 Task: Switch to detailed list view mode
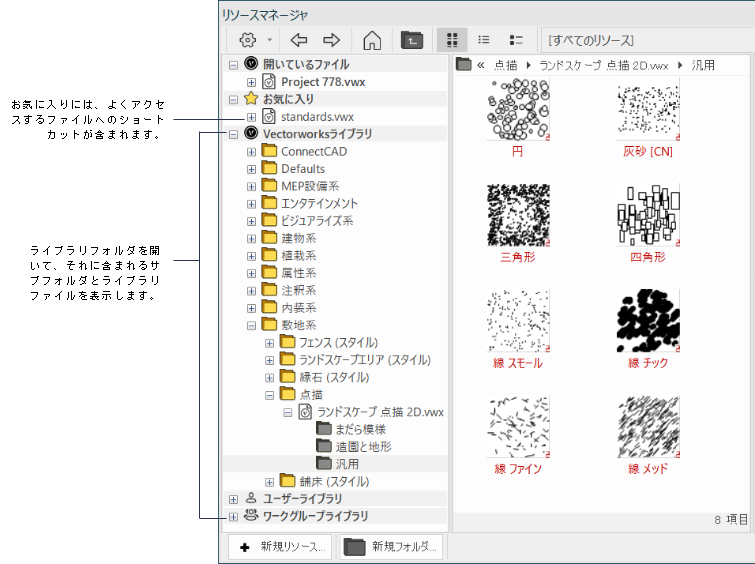tap(516, 40)
